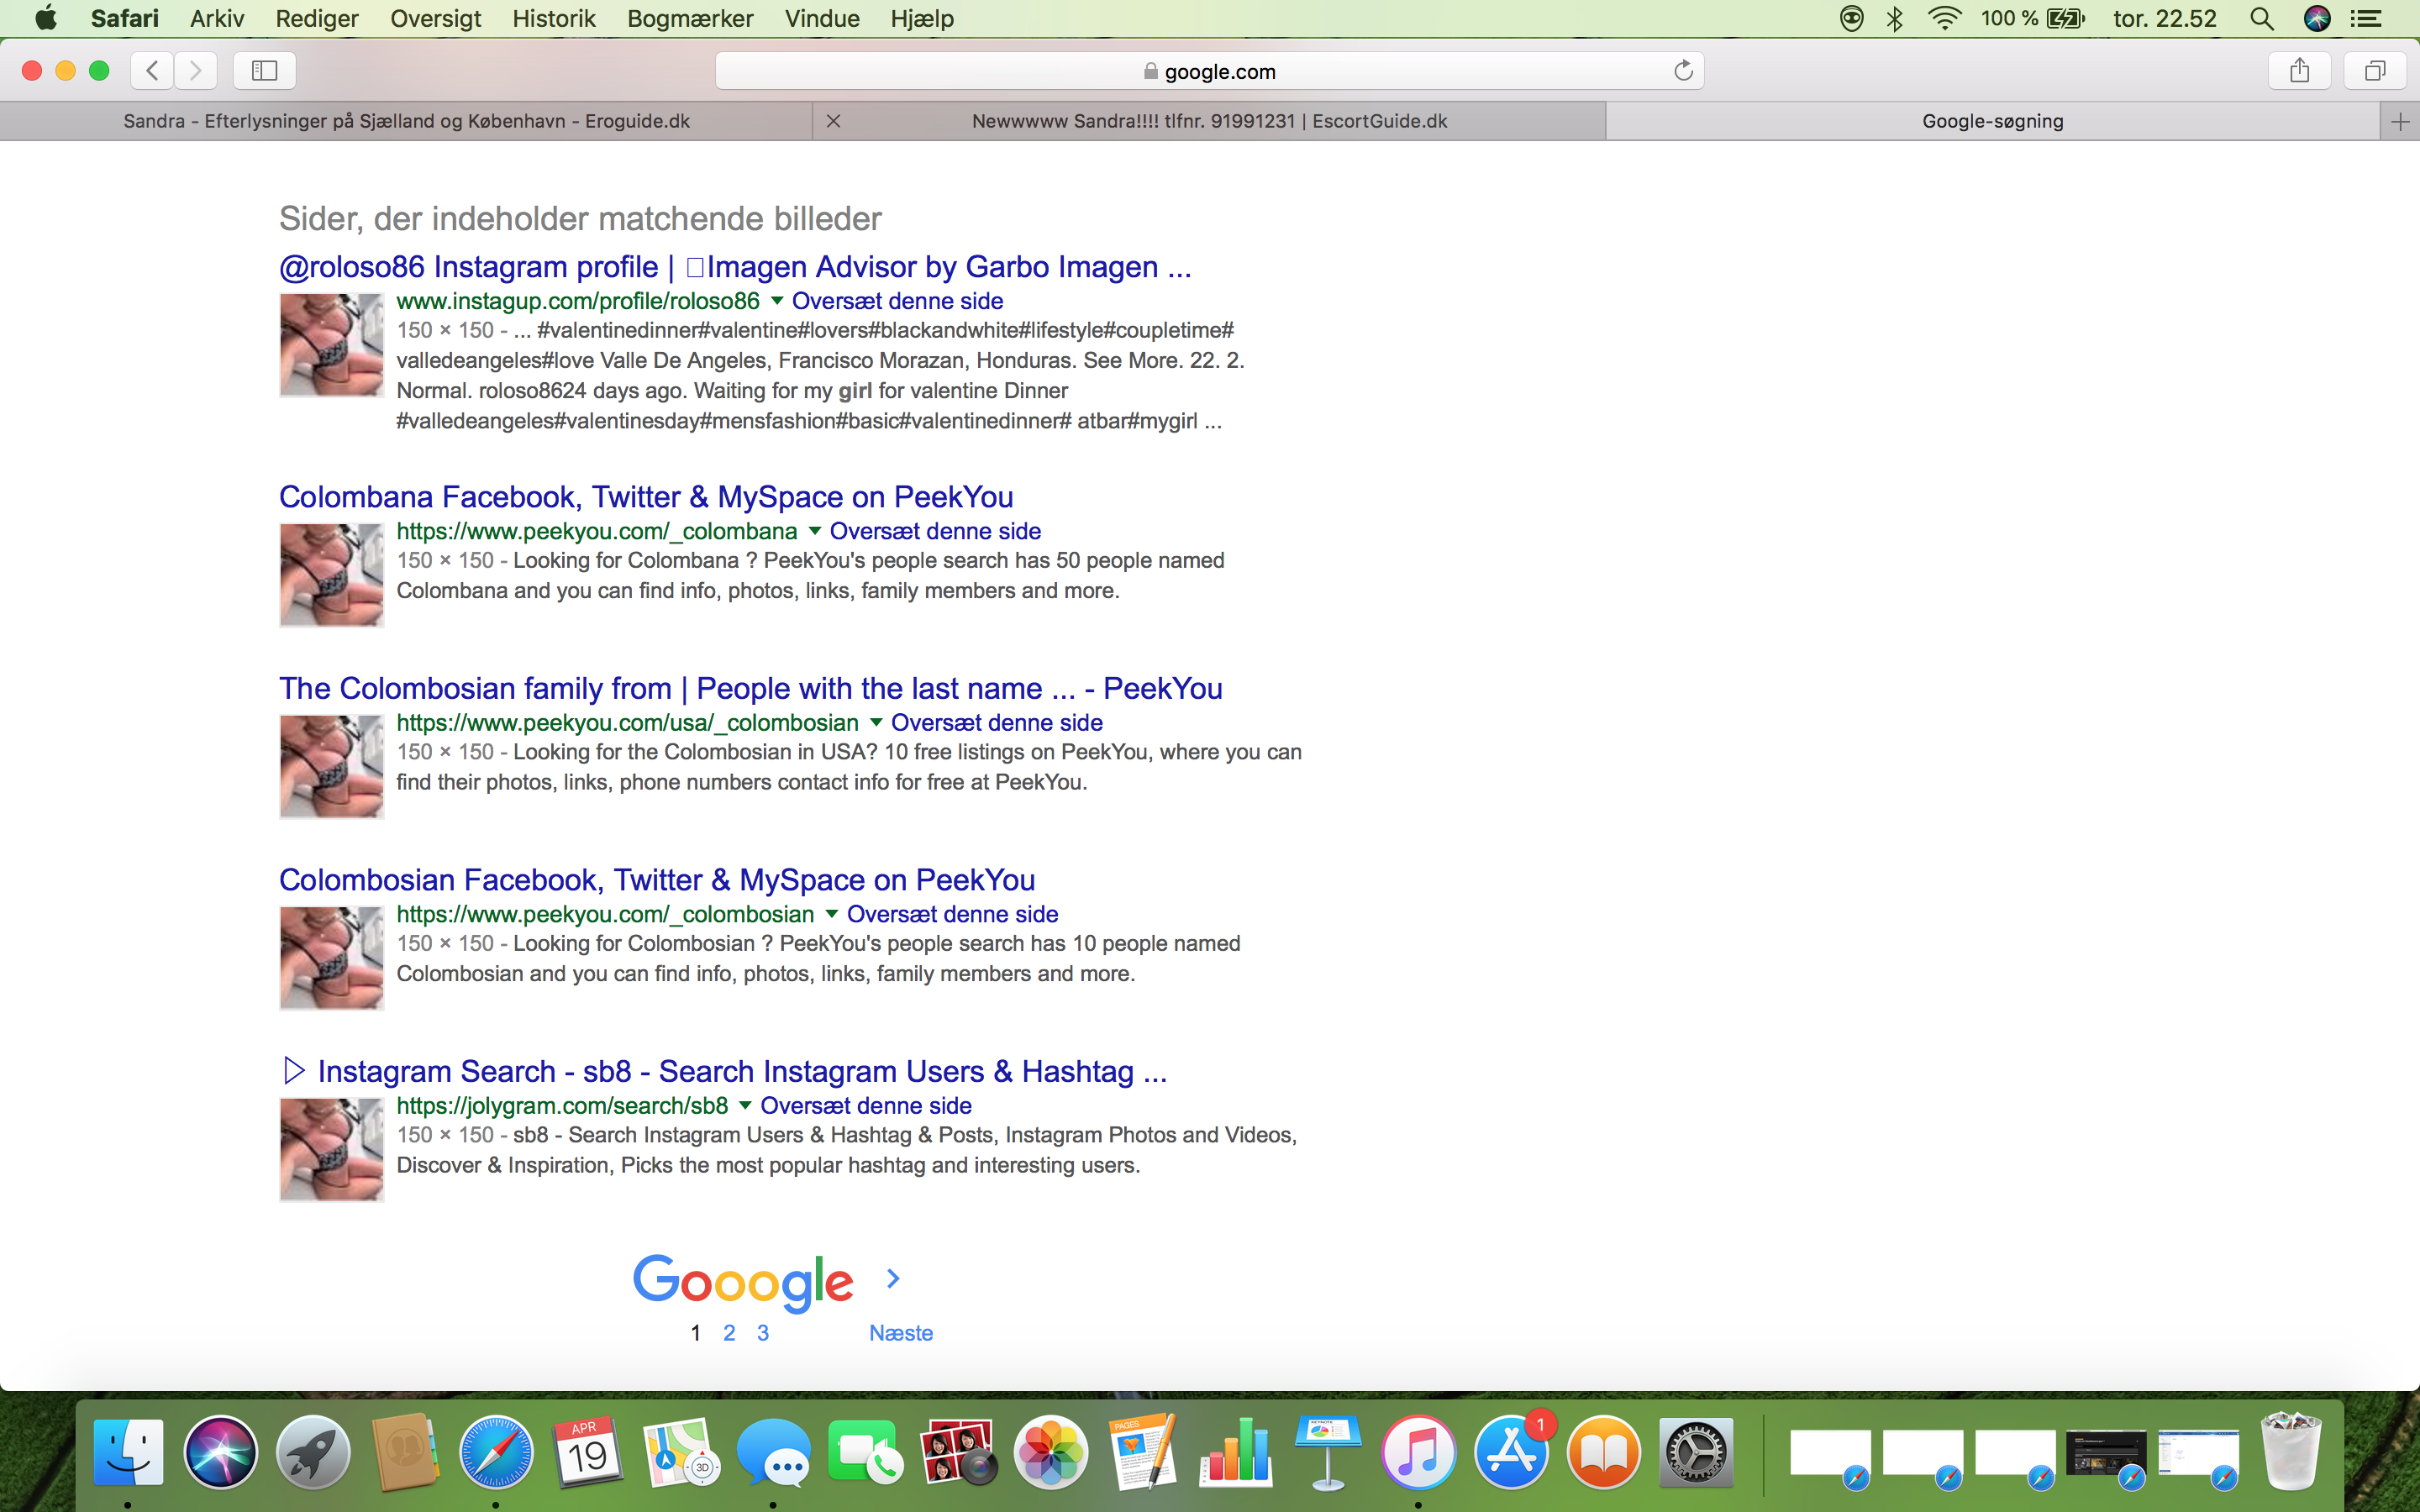This screenshot has height=1512, width=2420.
Task: Switch to the Google-søgning tab
Action: click(x=1992, y=121)
